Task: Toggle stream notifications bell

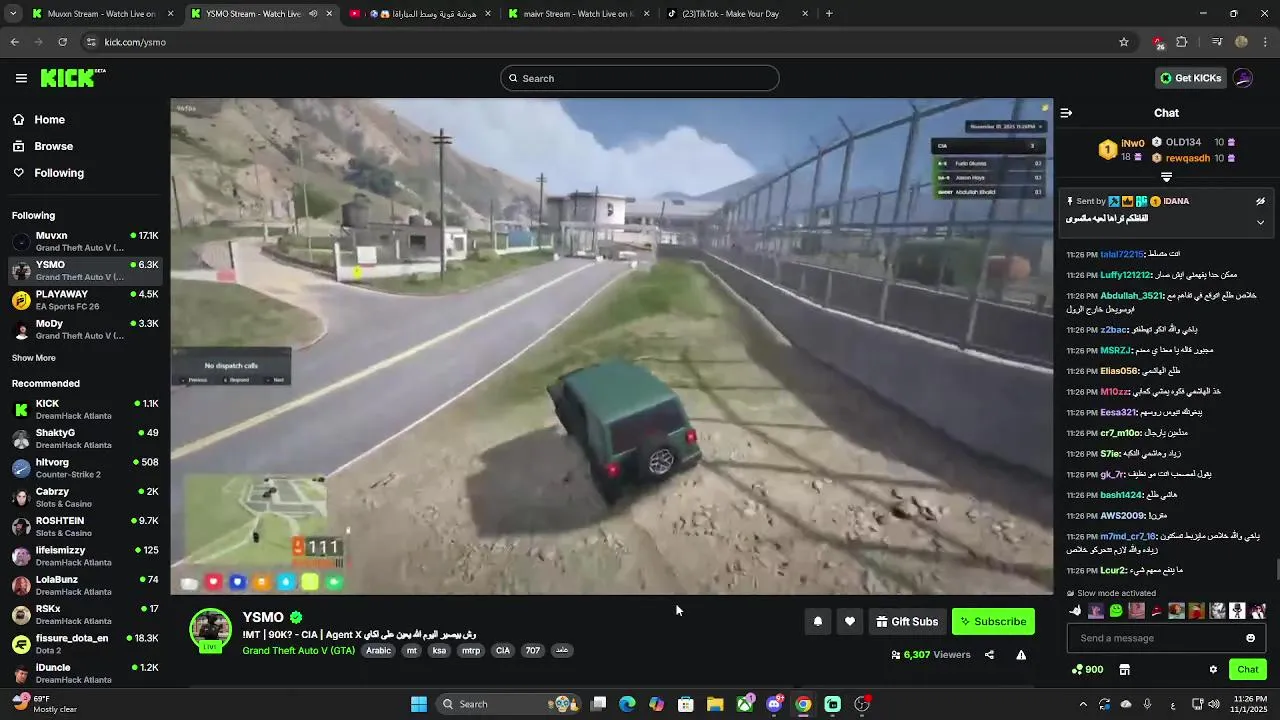Action: (x=817, y=622)
